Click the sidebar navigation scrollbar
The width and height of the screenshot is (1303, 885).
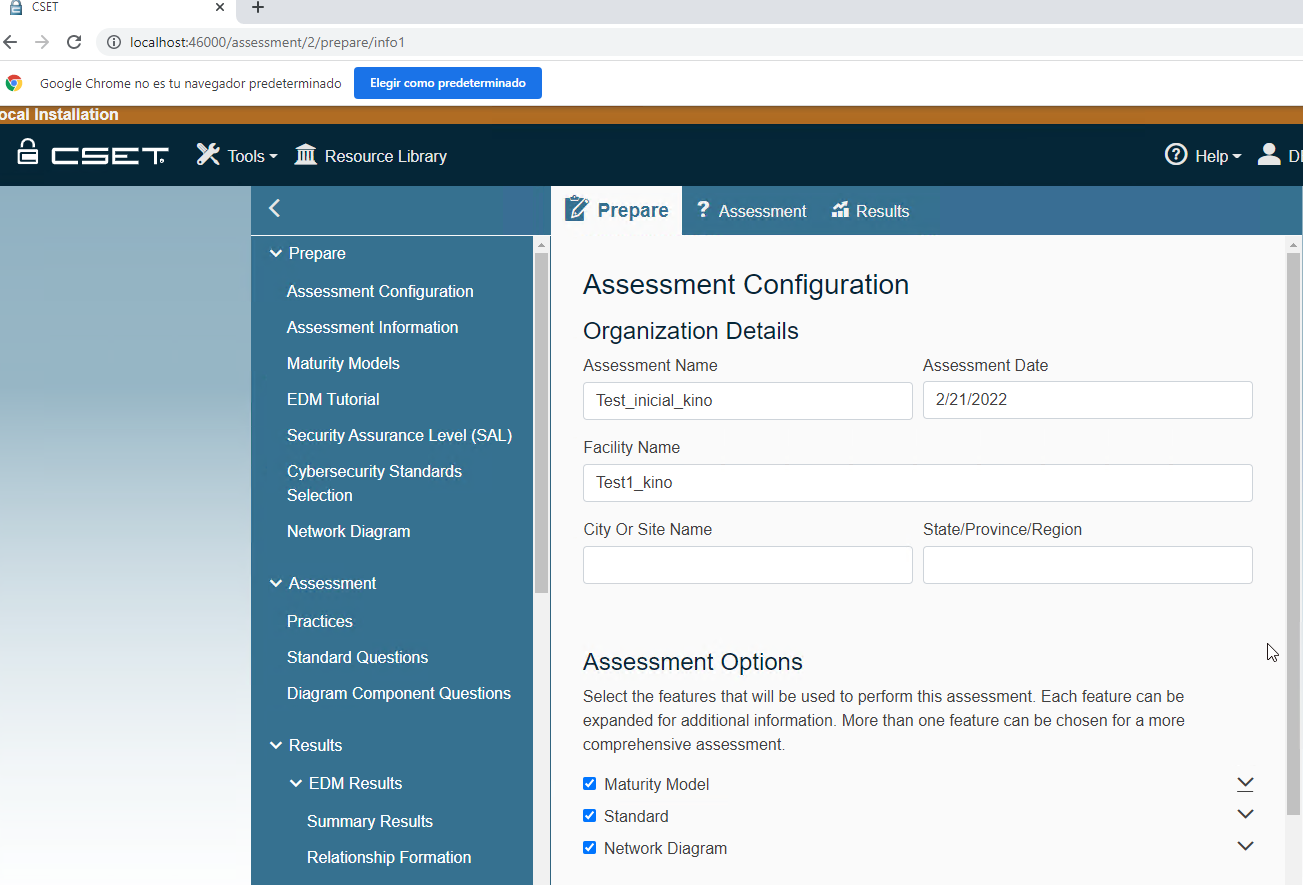pos(542,420)
